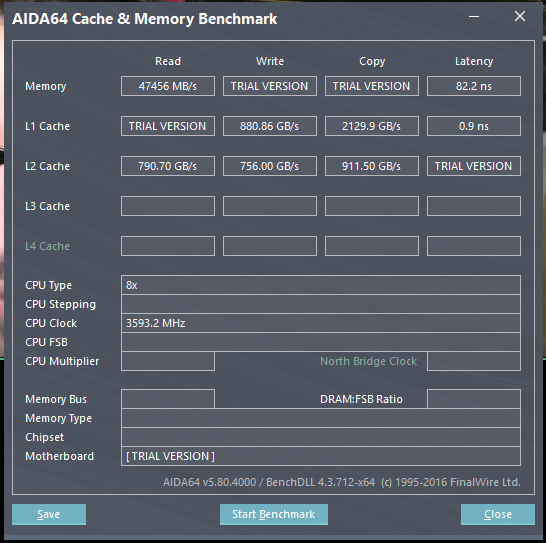Click the empty CPU Stepping field
This screenshot has height=543, width=546.
pos(321,304)
